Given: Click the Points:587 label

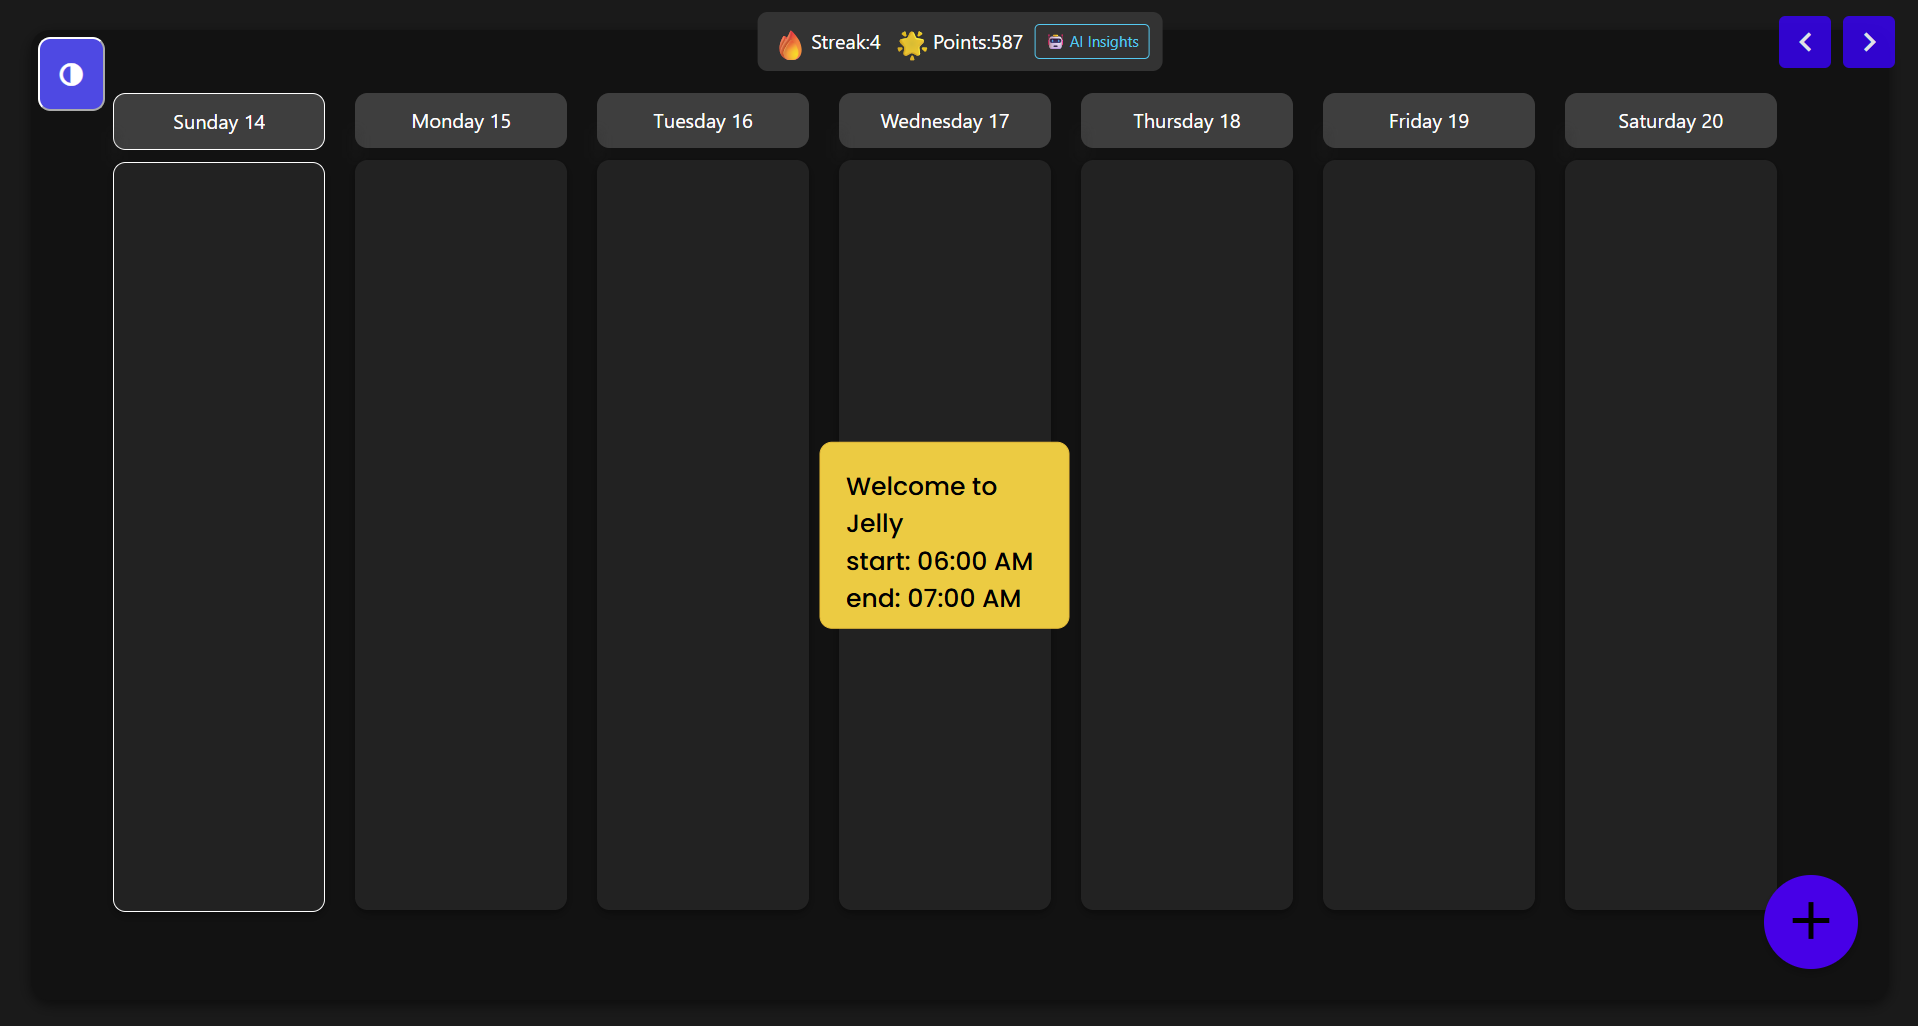Looking at the screenshot, I should pyautogui.click(x=977, y=42).
